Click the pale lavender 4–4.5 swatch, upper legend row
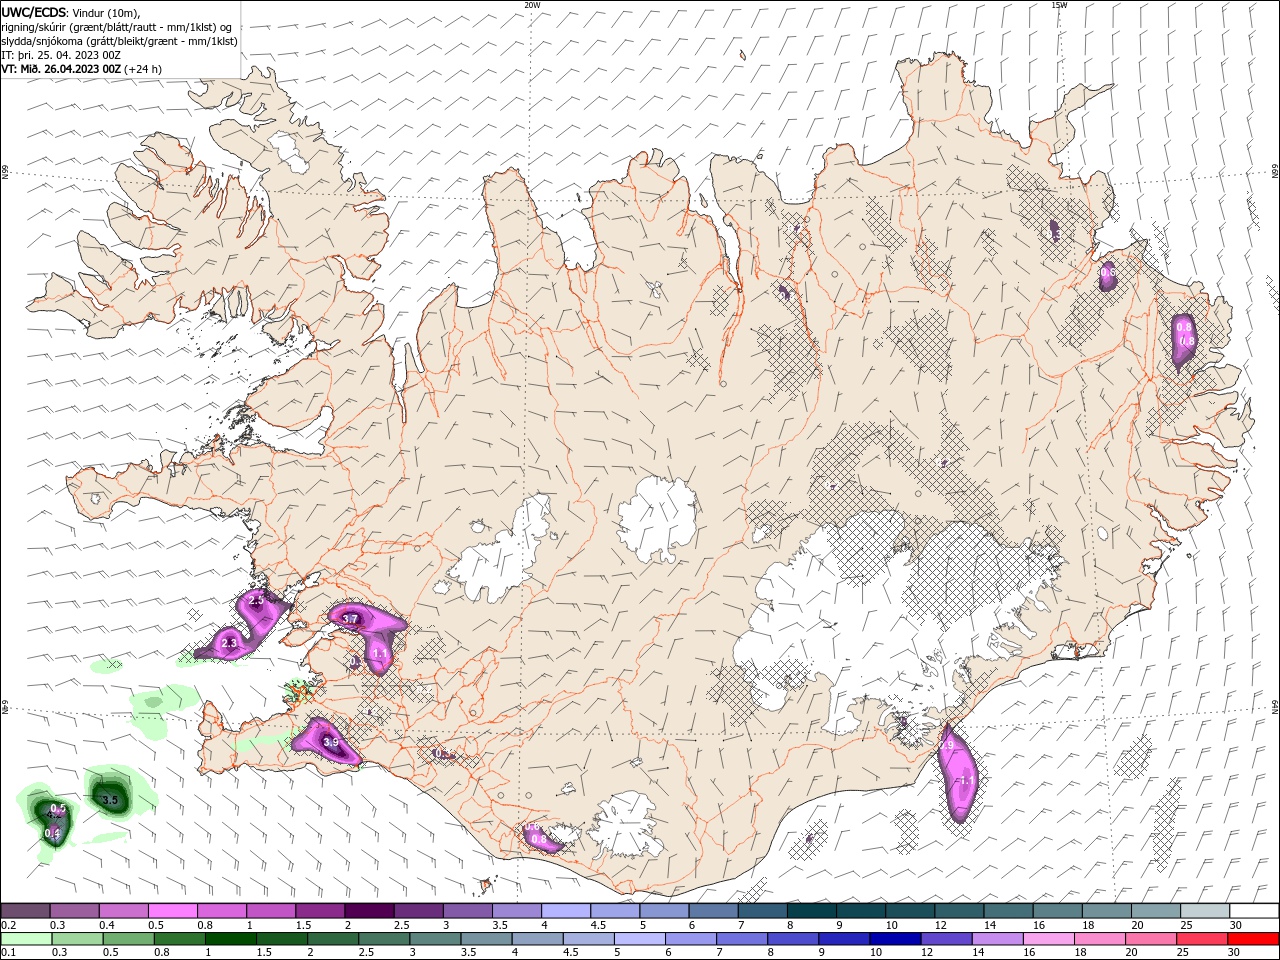Screen dimensions: 1280x960 [x=566, y=911]
